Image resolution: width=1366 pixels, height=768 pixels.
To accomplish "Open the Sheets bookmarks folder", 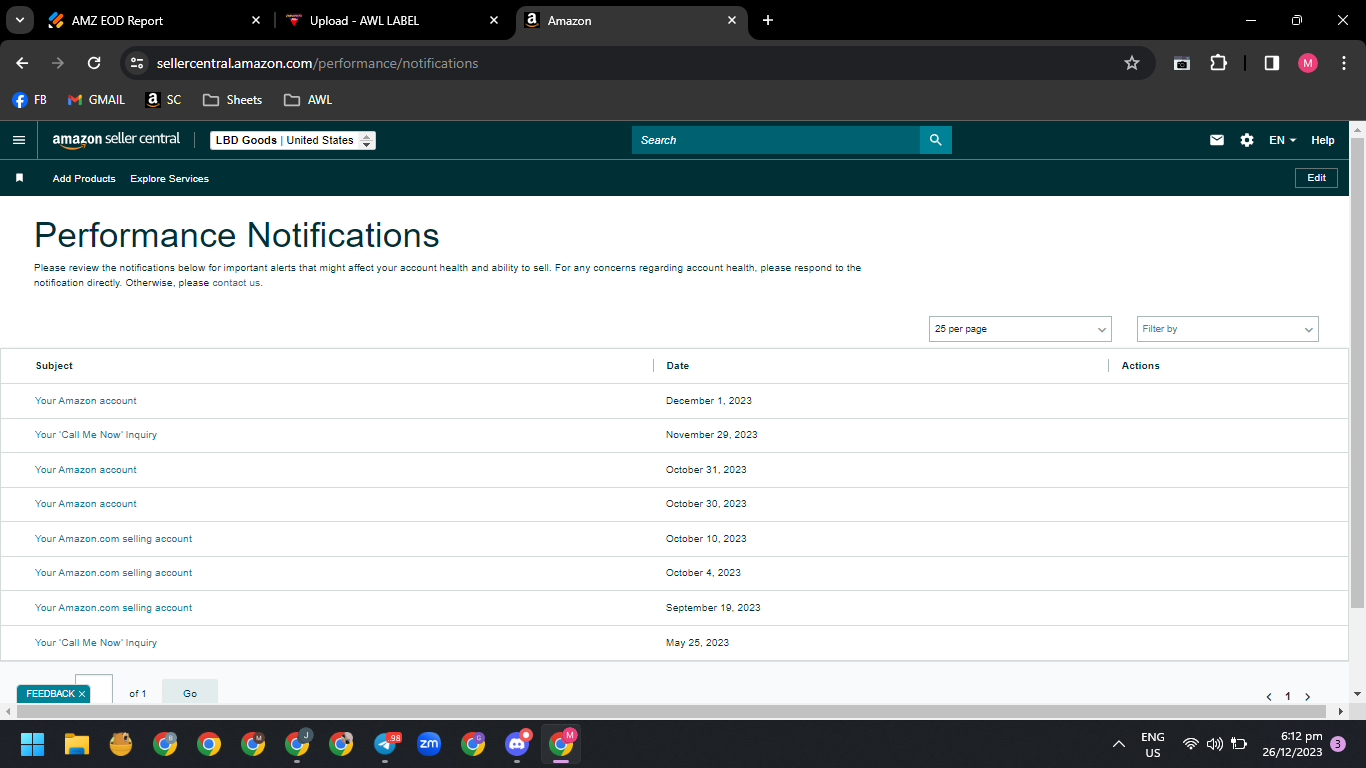I will click(x=232, y=100).
